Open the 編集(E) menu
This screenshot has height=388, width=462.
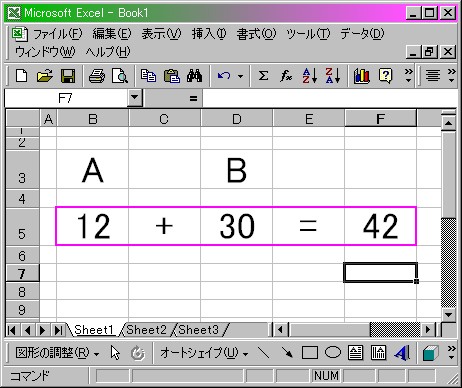pos(112,34)
